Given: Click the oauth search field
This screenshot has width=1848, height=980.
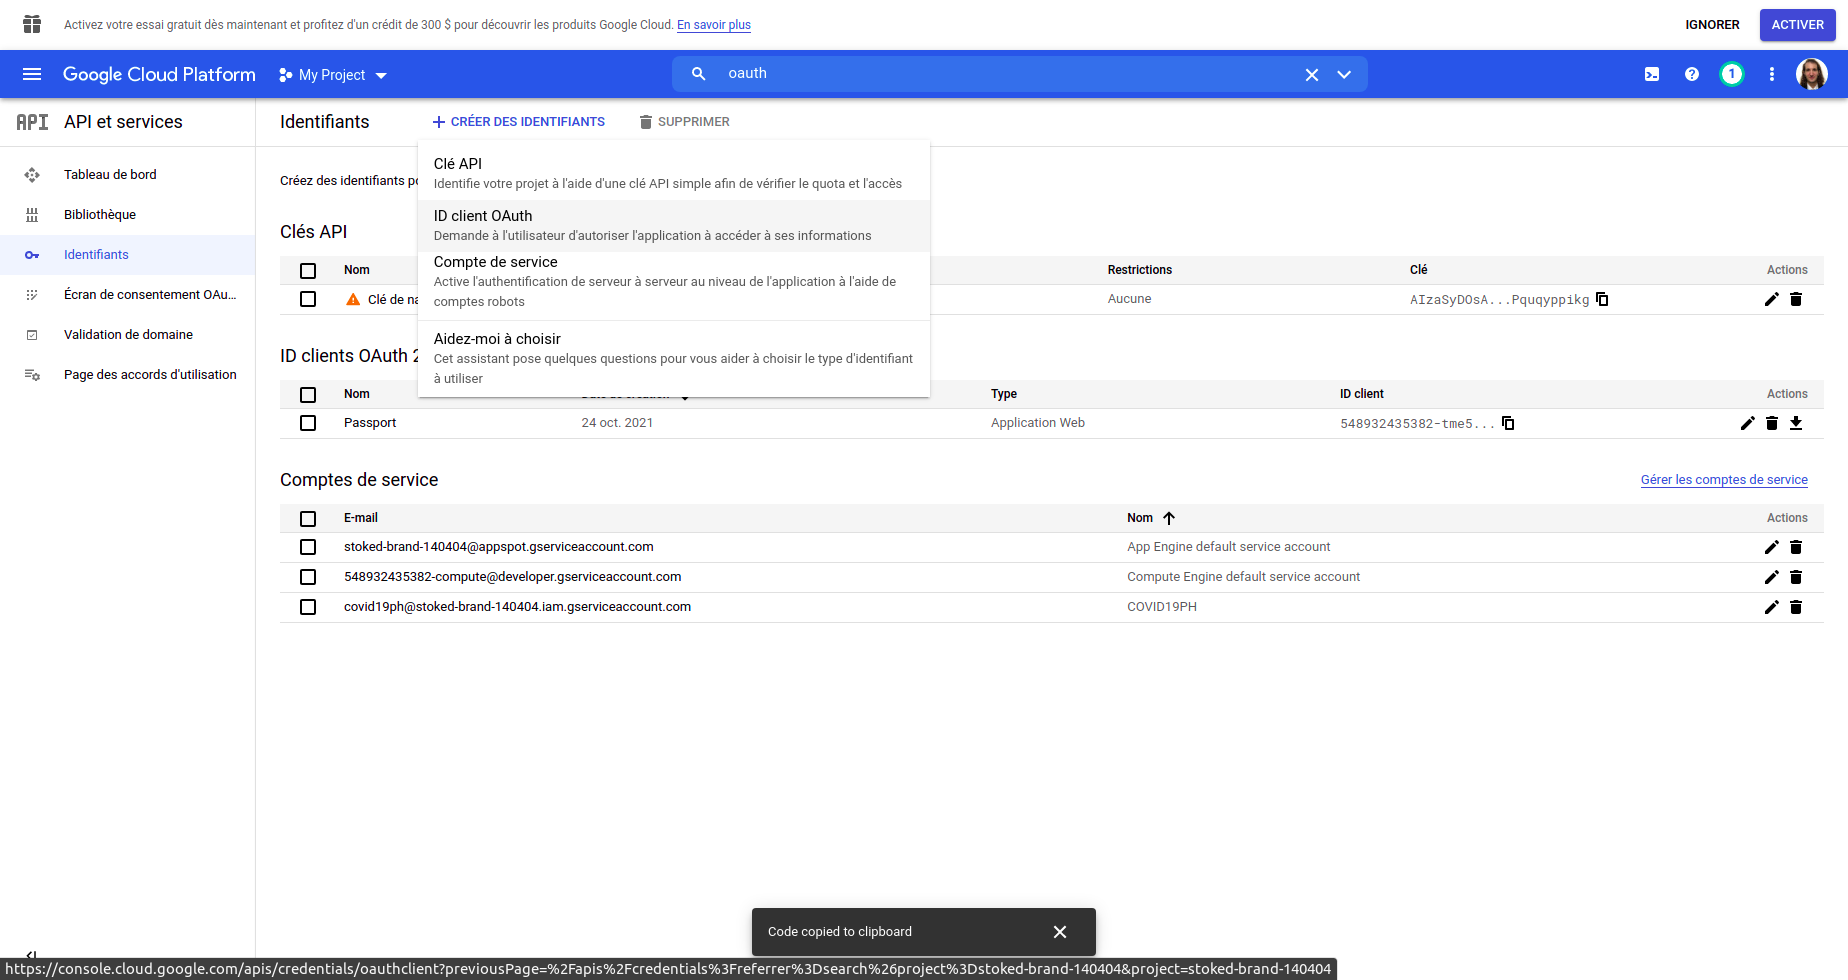Looking at the screenshot, I should (1000, 74).
